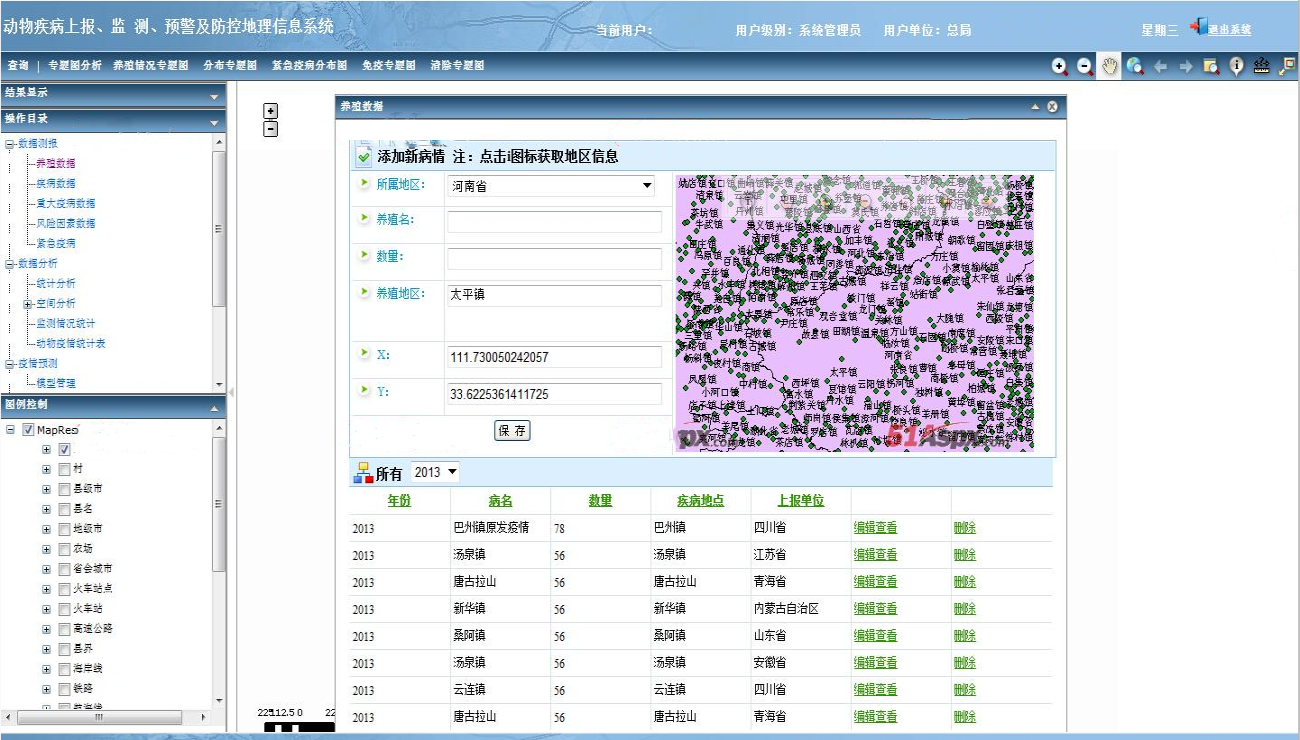Image resolution: width=1300 pixels, height=740 pixels.
Task: Click the green arrow beside 养殖名
Action: click(364, 219)
